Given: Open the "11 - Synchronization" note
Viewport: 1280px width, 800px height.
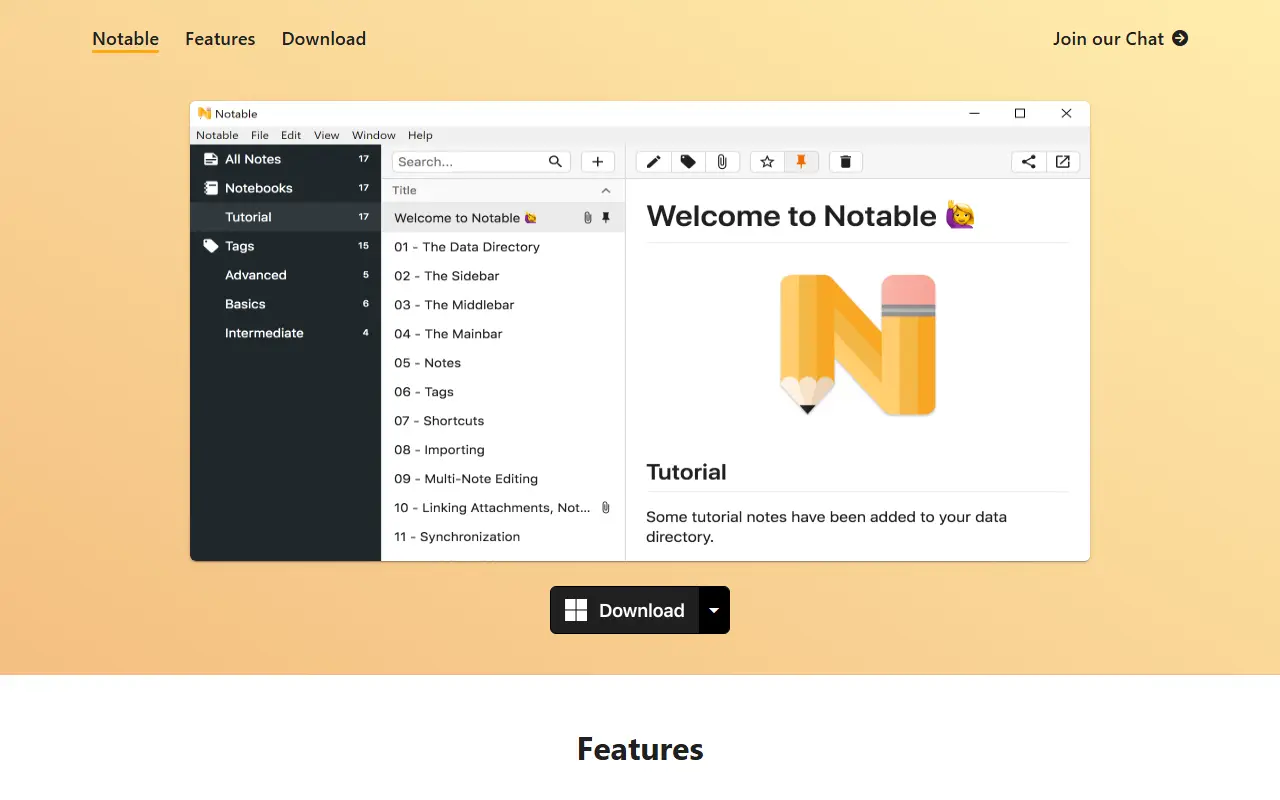Looking at the screenshot, I should tap(503, 537).
